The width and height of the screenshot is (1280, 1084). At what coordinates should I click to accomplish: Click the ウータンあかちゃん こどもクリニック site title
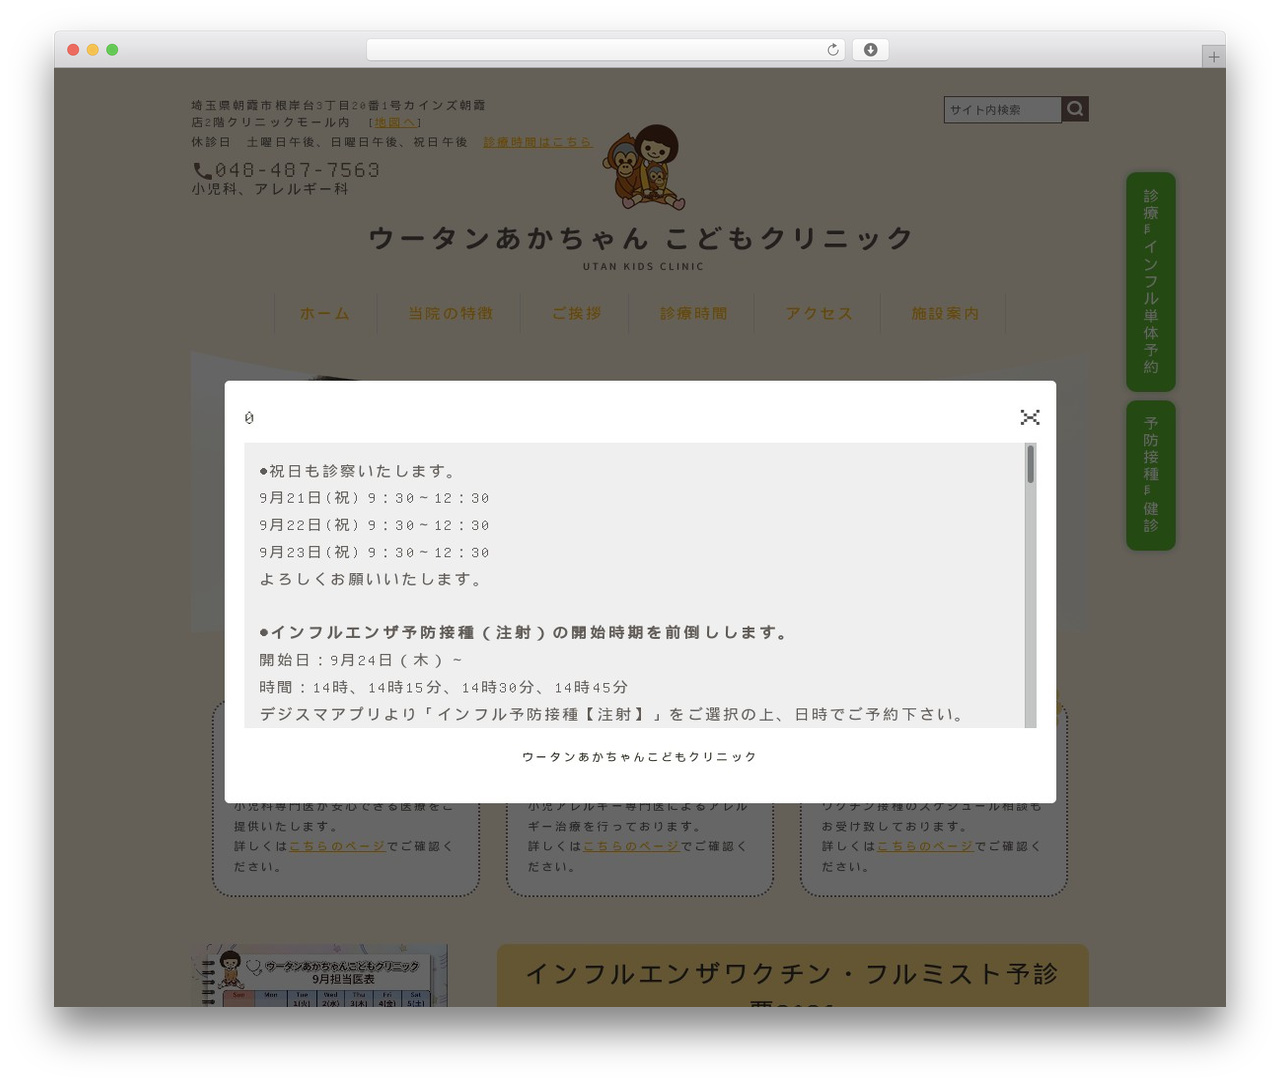pos(642,238)
